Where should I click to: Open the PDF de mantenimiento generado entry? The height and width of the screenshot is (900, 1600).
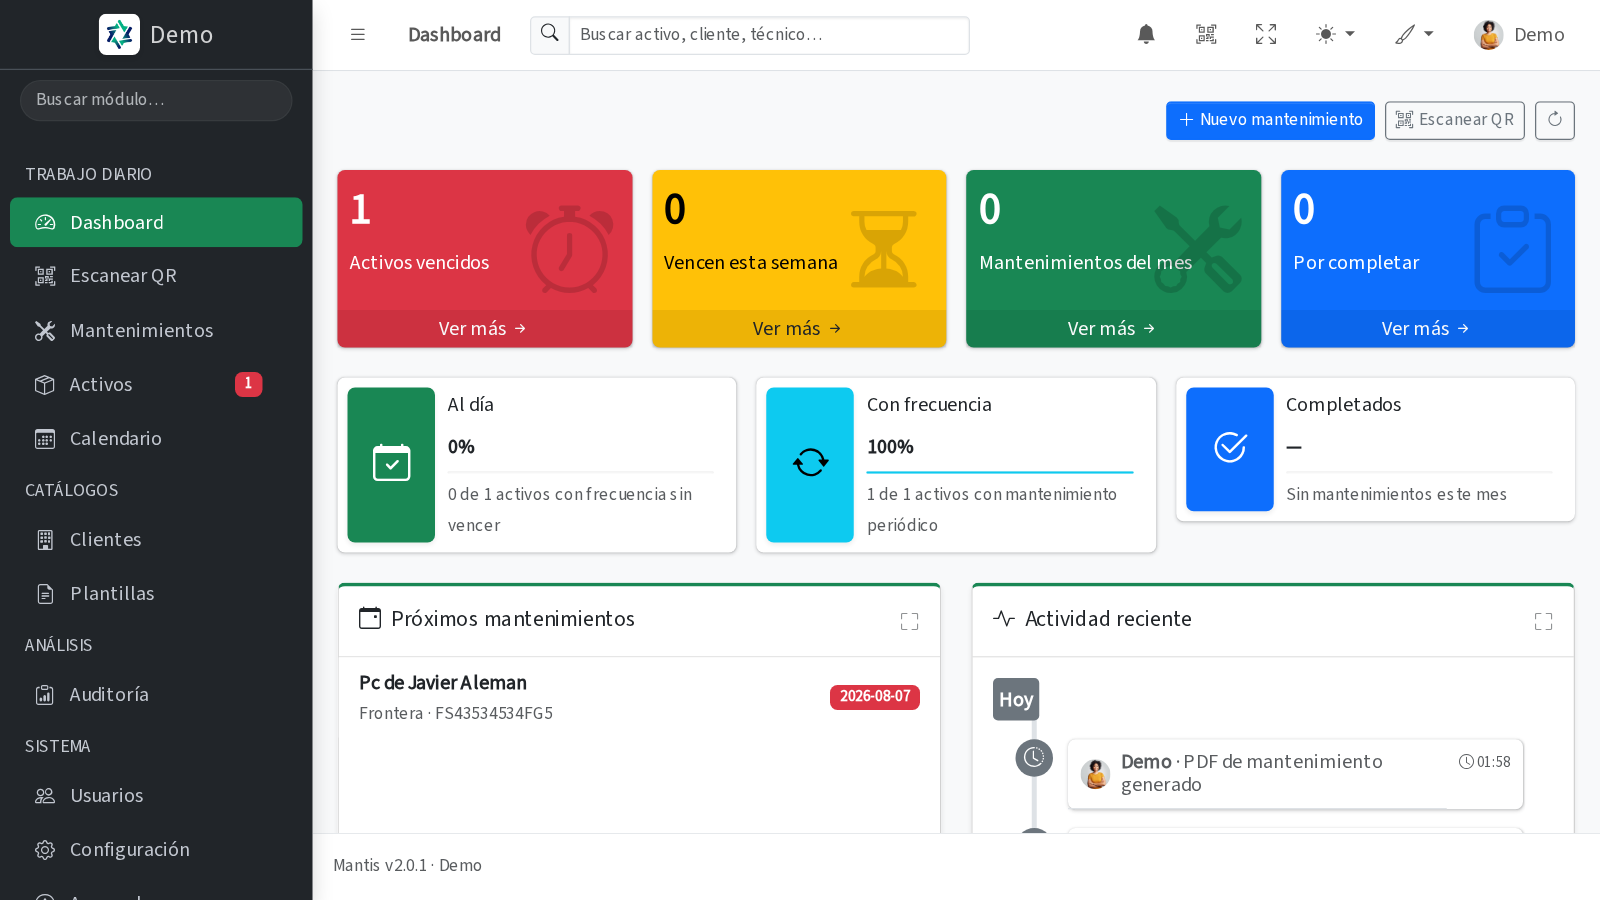pos(1295,773)
